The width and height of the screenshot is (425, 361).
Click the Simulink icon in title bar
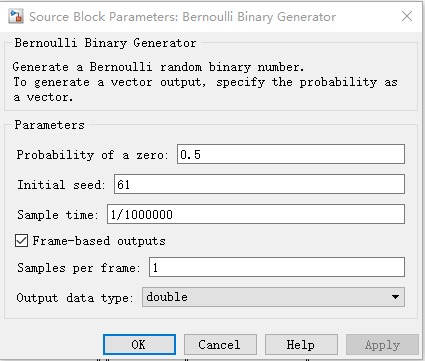16,16
